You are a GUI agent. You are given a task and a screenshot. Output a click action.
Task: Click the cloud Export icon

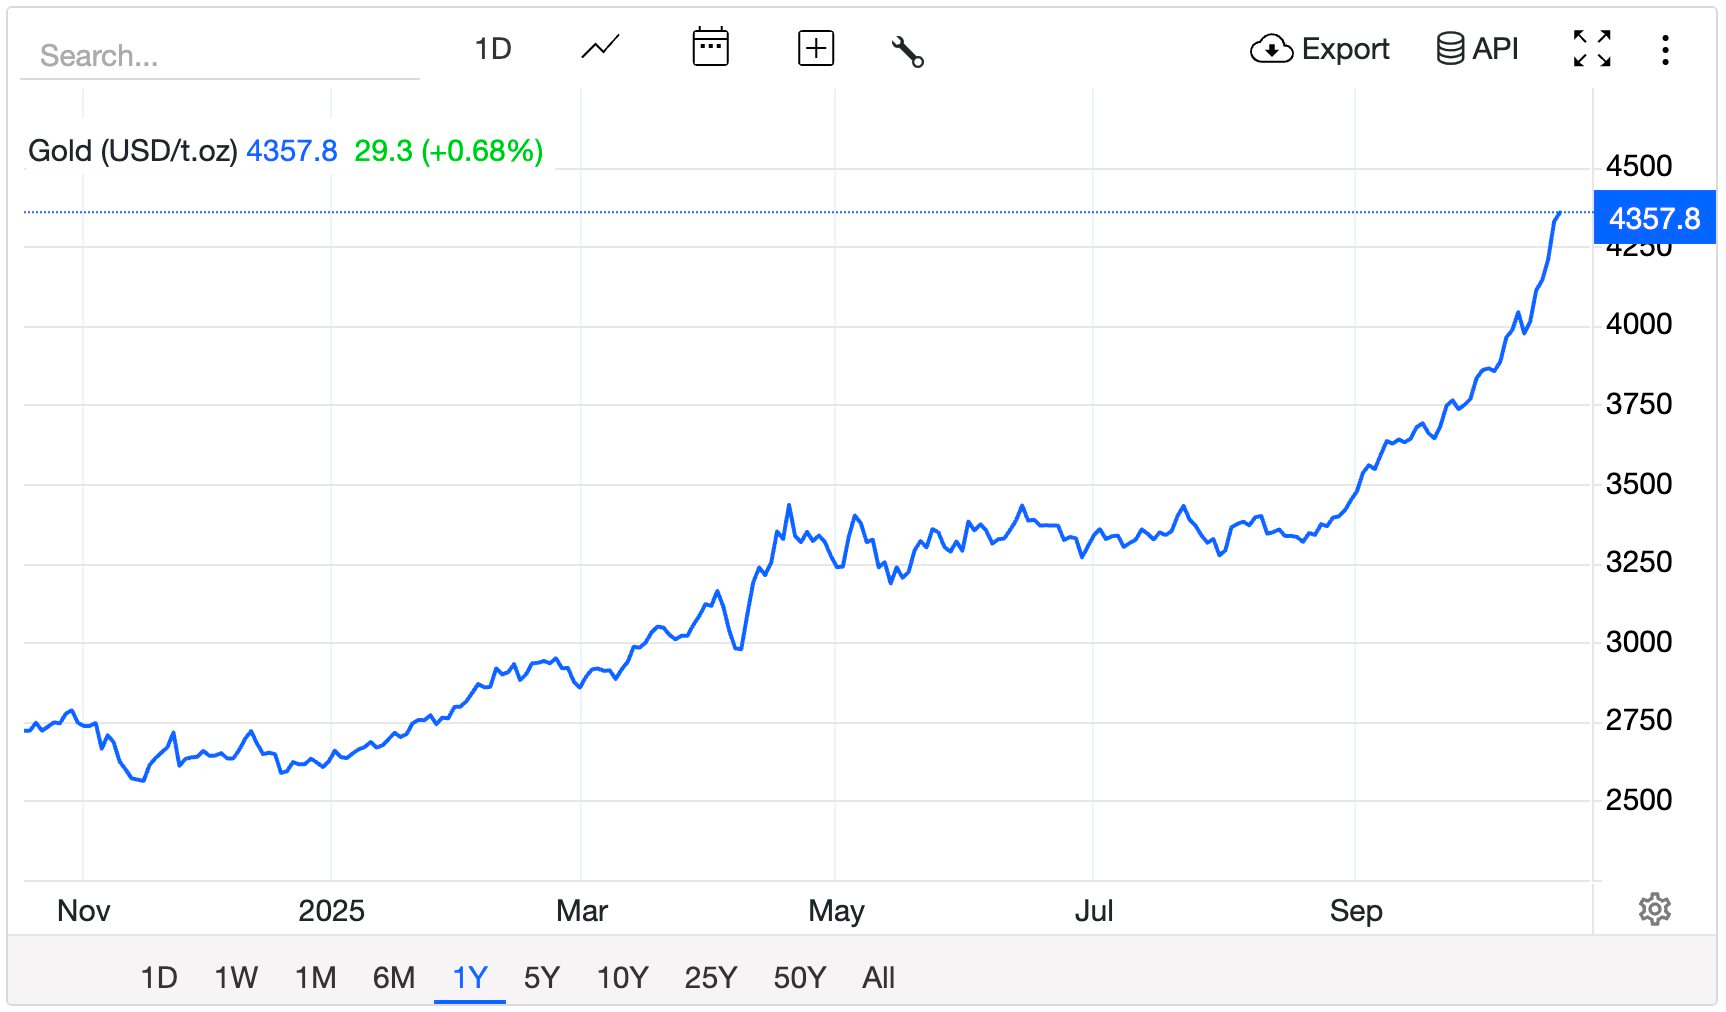pyautogui.click(x=1271, y=49)
